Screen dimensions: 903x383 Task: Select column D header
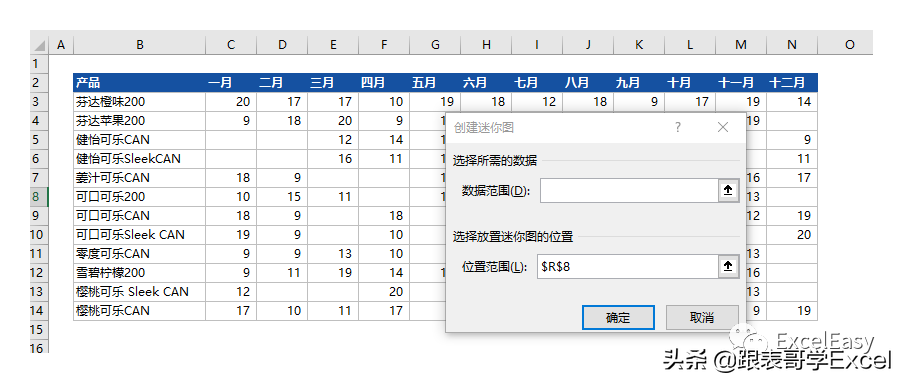pyautogui.click(x=282, y=45)
